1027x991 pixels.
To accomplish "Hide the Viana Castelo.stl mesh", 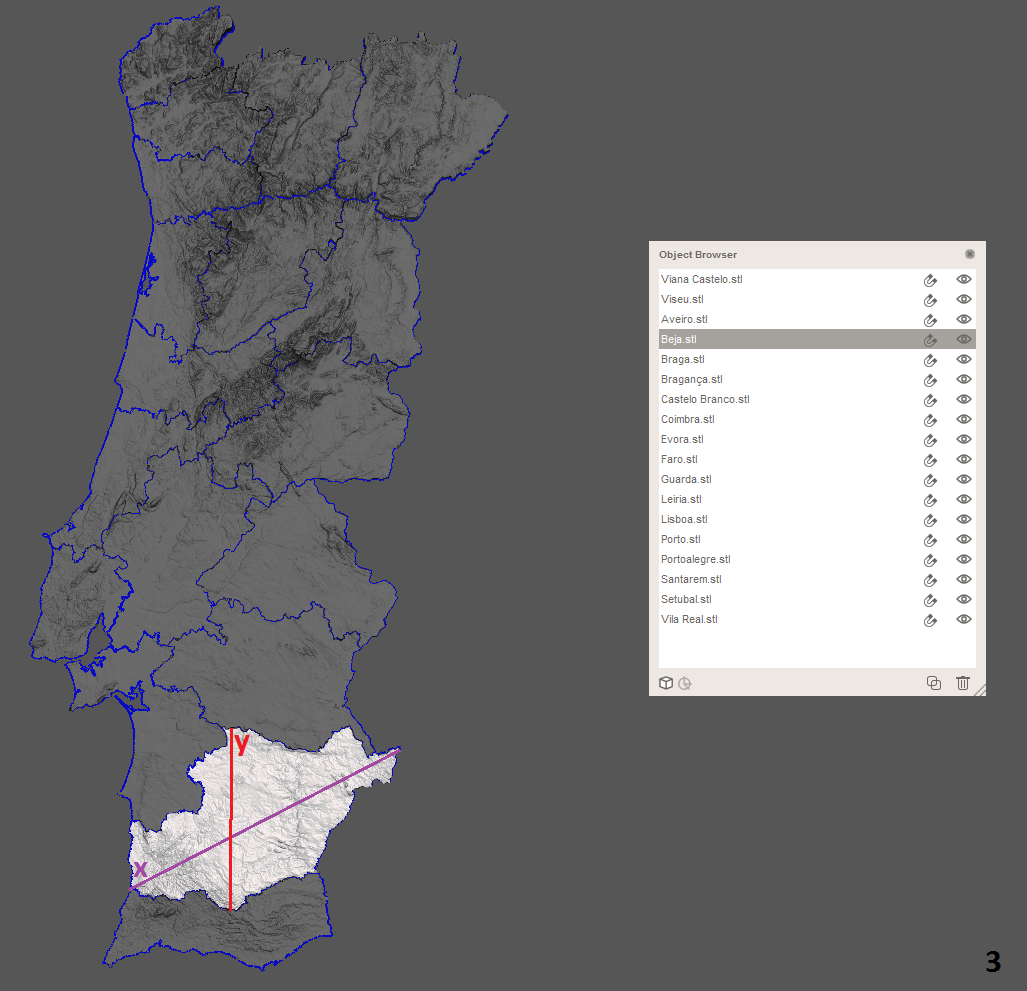I will click(964, 279).
